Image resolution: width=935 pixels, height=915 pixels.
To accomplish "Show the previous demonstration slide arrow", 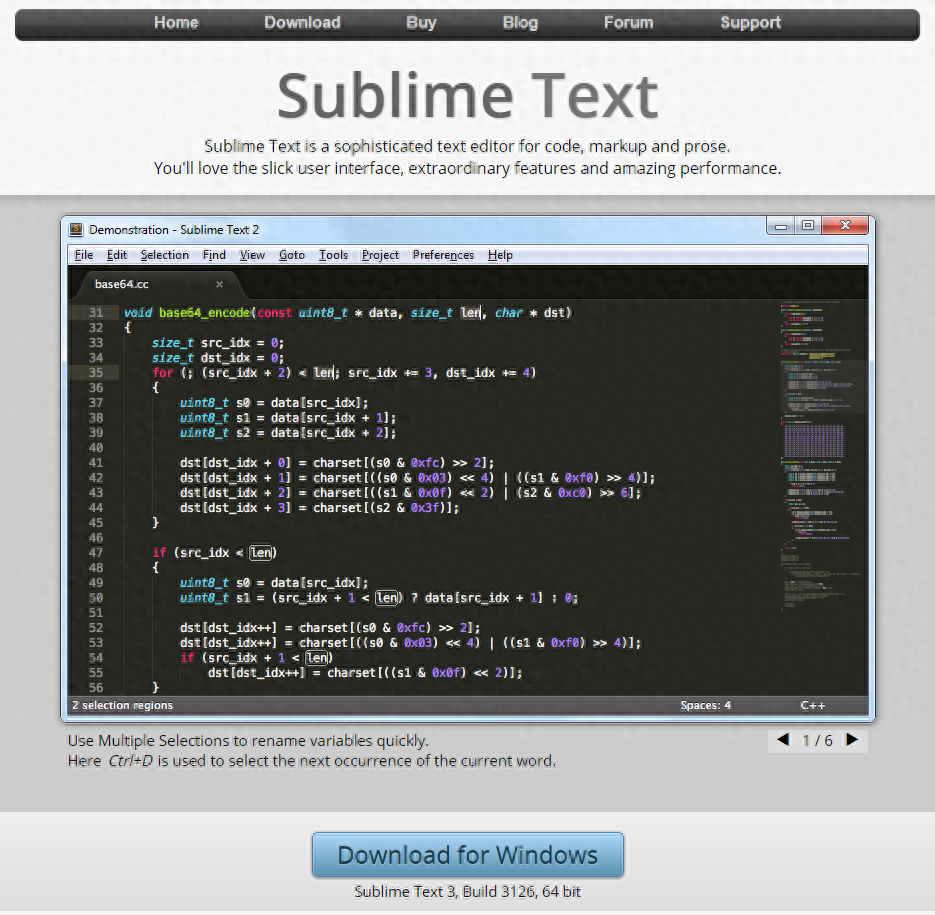I will [783, 740].
